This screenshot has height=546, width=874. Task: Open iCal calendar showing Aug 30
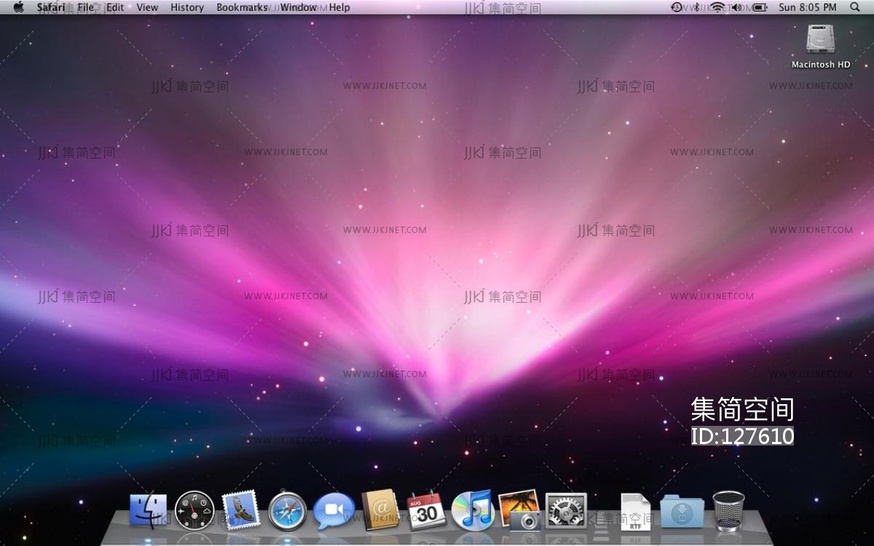point(426,510)
